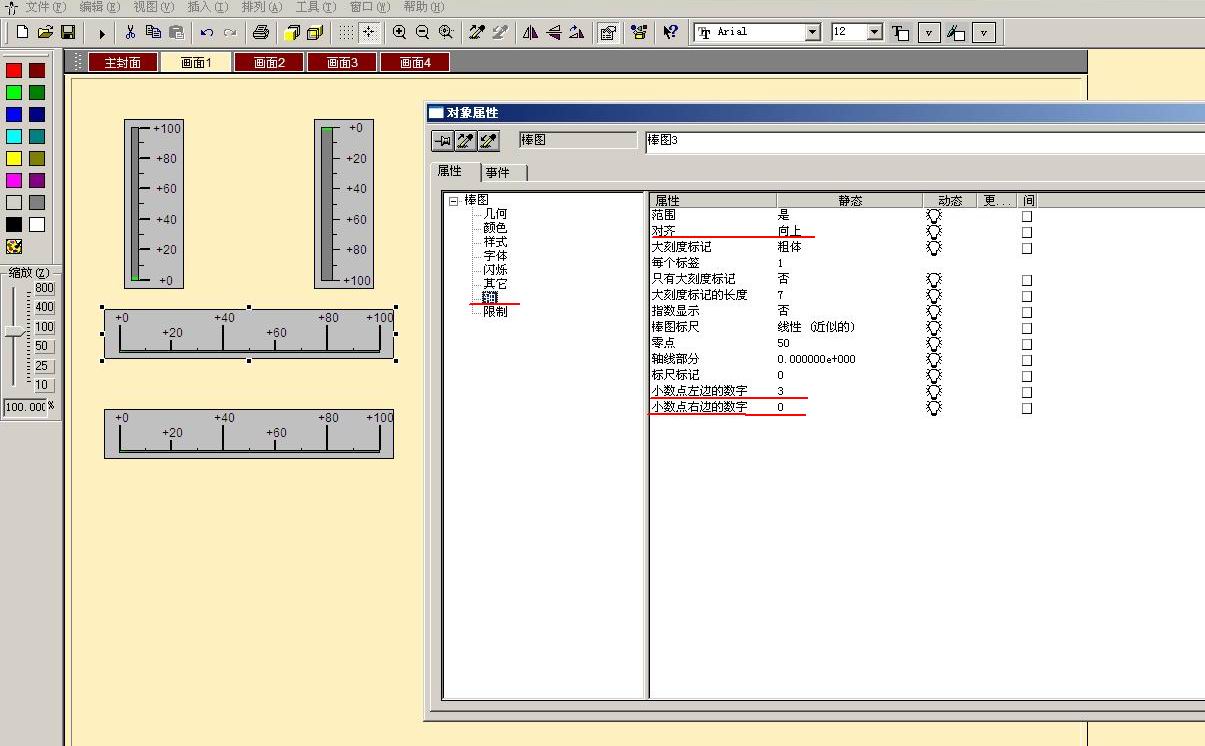The image size is (1205, 746).
Task: Switch to the 事件 tab
Action: [x=498, y=173]
